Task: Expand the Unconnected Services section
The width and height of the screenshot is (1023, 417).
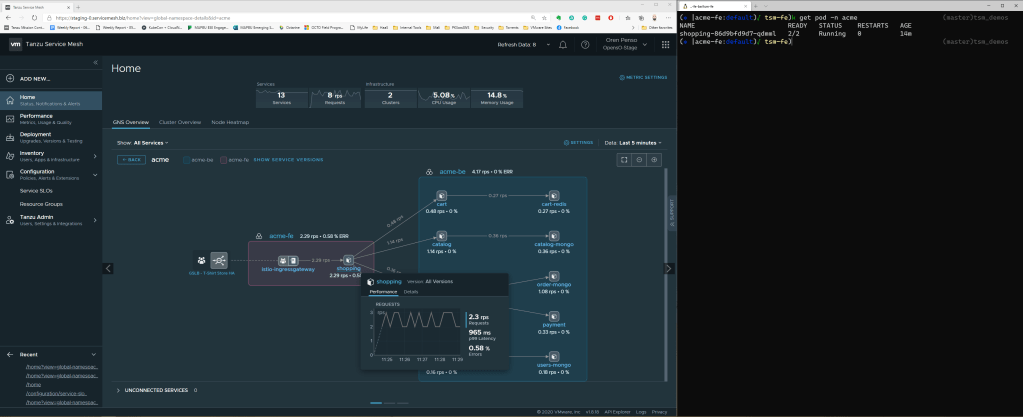Action: coord(119,390)
